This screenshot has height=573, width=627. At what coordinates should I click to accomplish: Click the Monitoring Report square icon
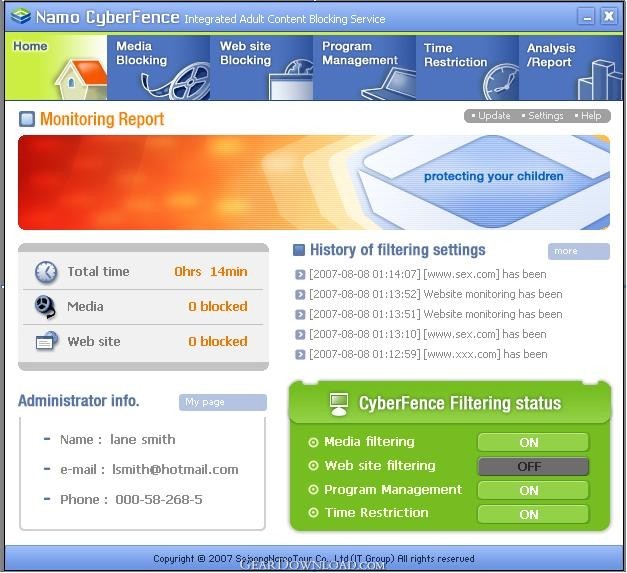click(x=27, y=119)
